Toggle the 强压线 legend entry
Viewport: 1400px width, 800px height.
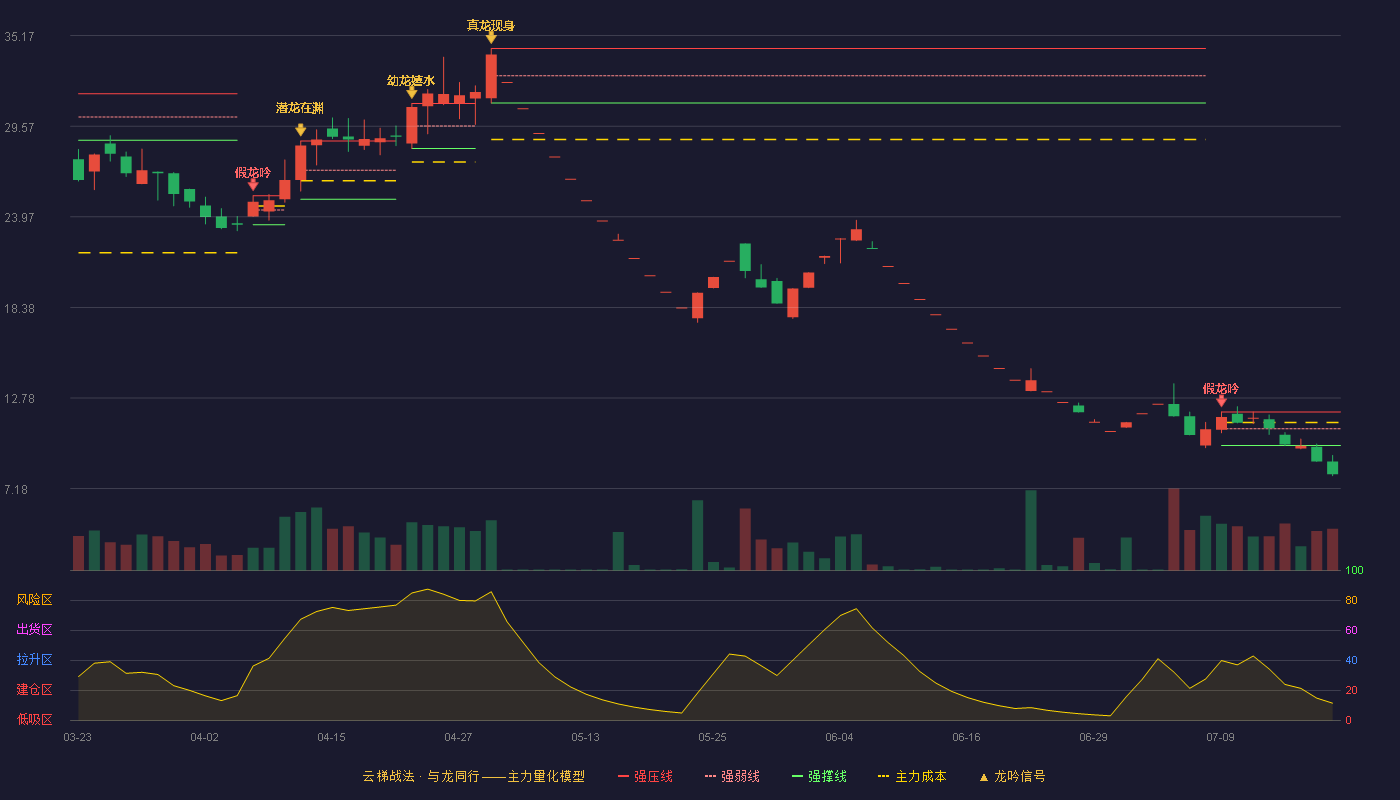click(x=645, y=776)
